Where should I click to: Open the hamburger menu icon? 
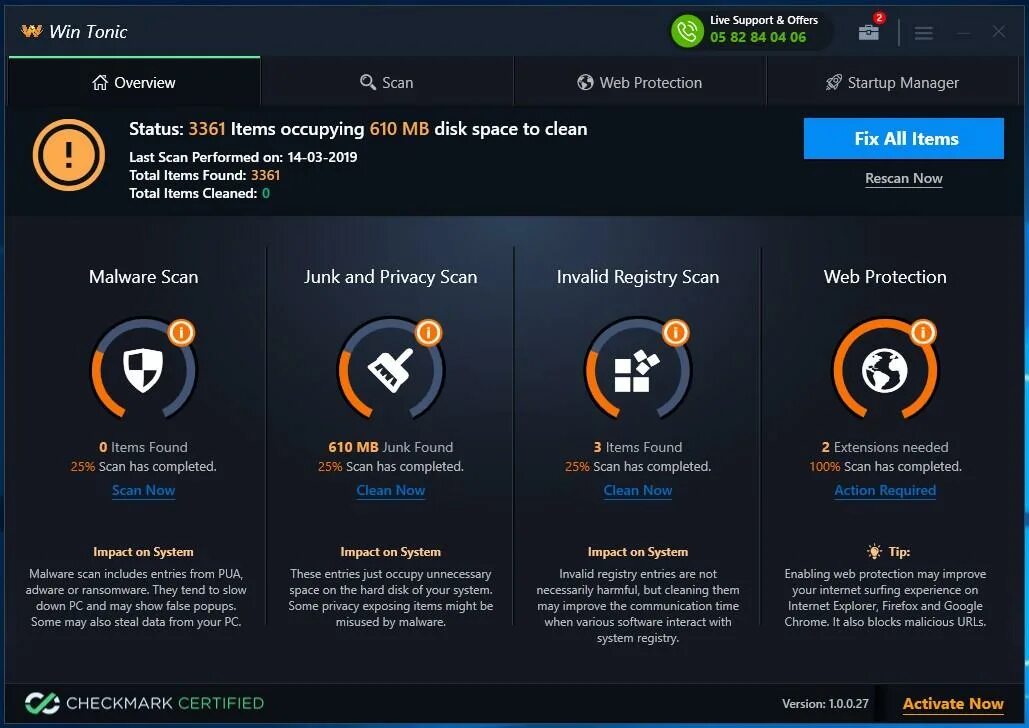(923, 32)
